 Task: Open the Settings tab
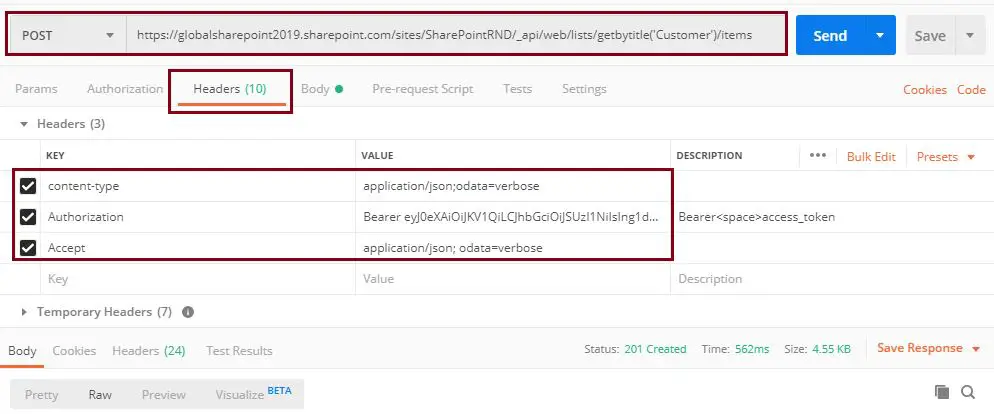coord(584,89)
